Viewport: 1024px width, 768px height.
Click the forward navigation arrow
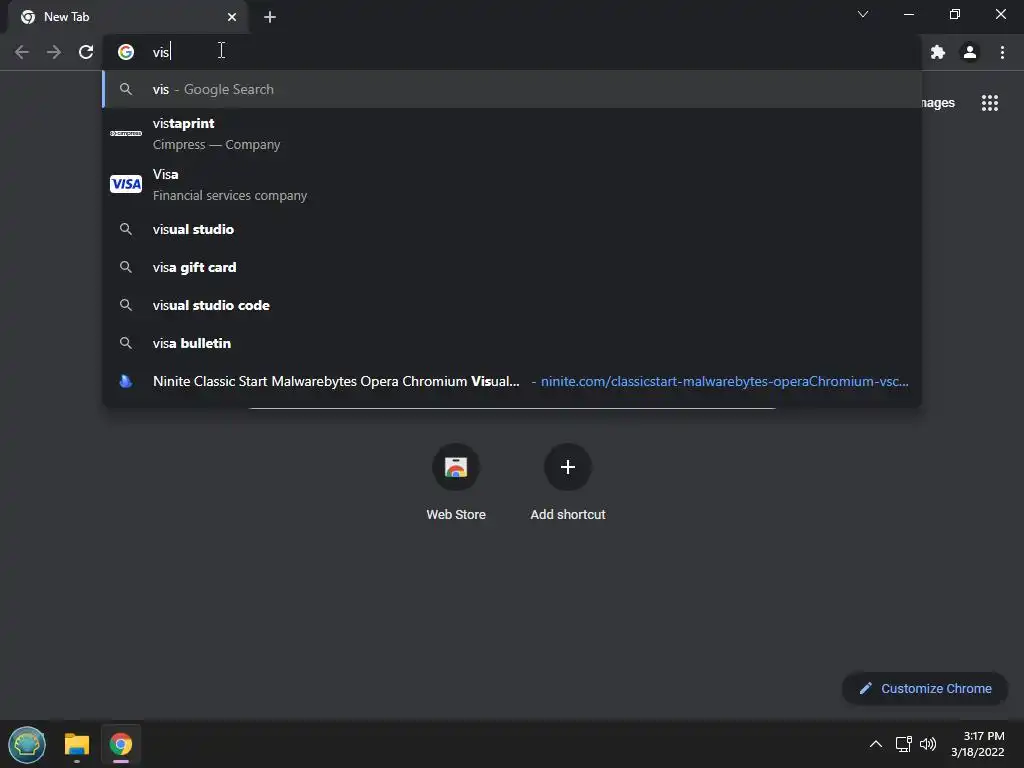coord(54,52)
